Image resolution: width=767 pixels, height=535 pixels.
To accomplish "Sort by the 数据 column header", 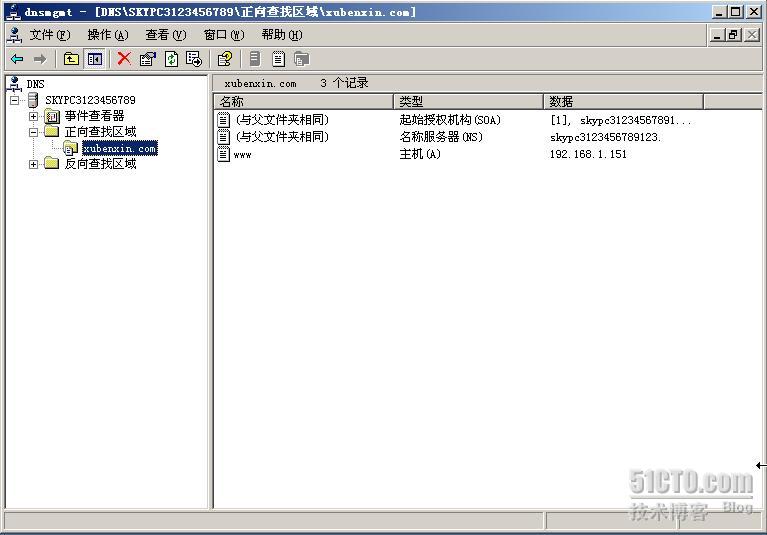I will (x=624, y=102).
